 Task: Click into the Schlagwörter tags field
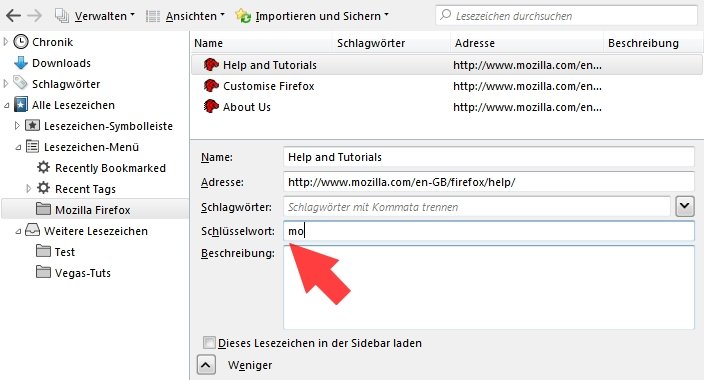point(477,207)
